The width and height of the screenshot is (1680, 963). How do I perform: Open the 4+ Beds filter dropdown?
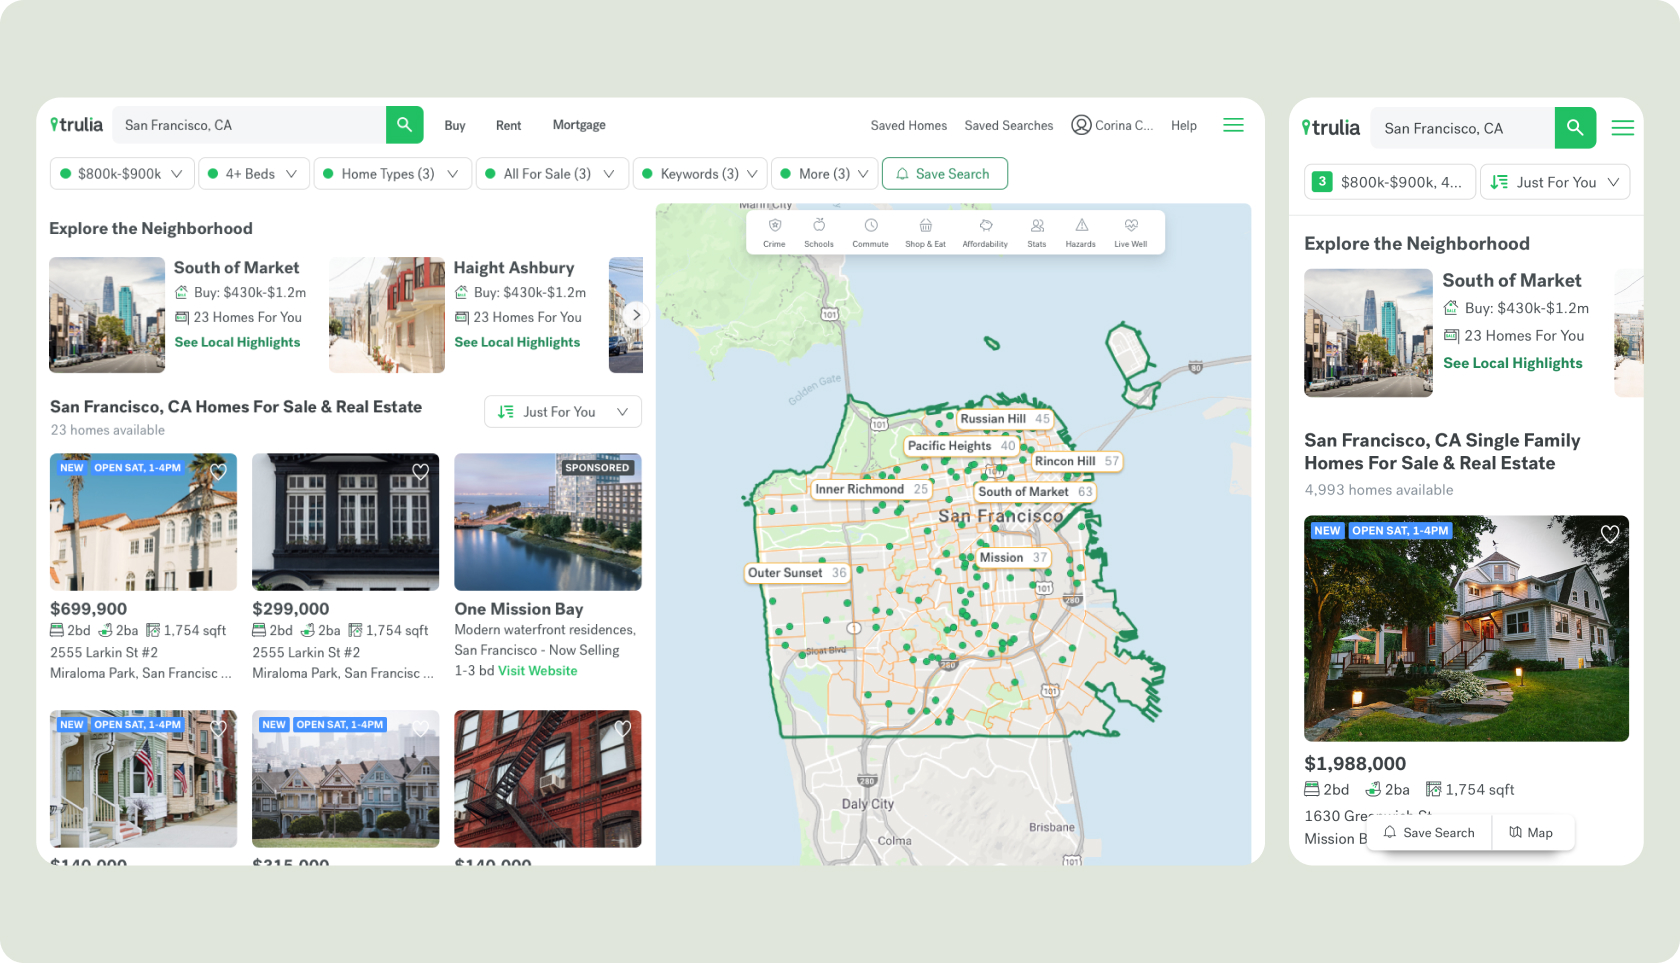click(253, 173)
